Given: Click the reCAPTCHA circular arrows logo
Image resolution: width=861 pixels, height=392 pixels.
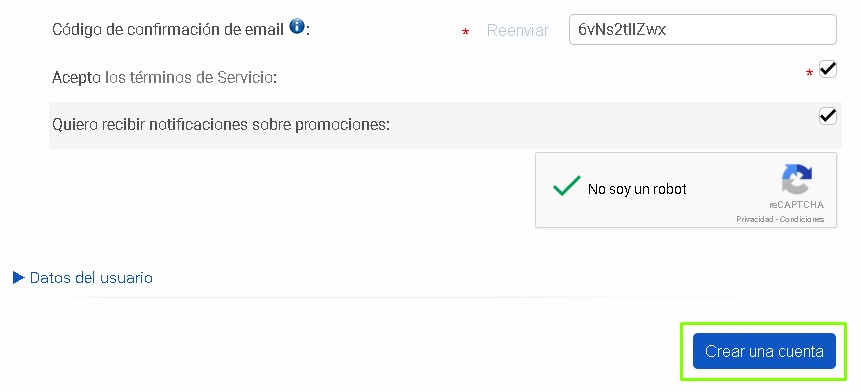Looking at the screenshot, I should [797, 180].
